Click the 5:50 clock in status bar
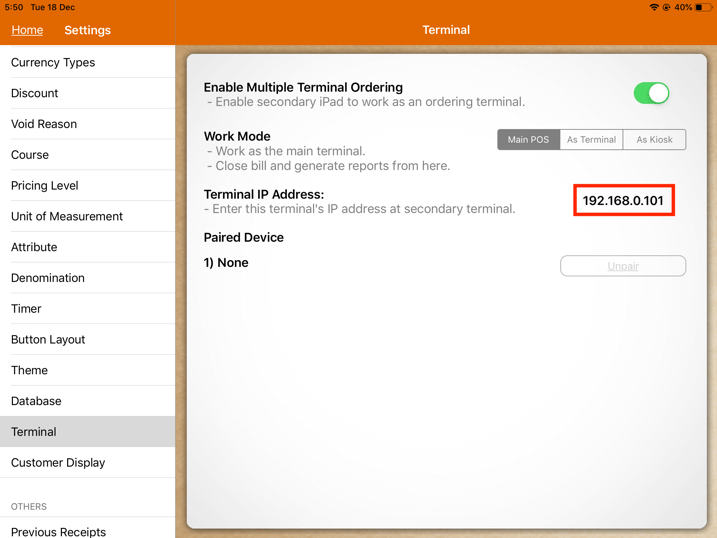717x538 pixels. point(14,7)
